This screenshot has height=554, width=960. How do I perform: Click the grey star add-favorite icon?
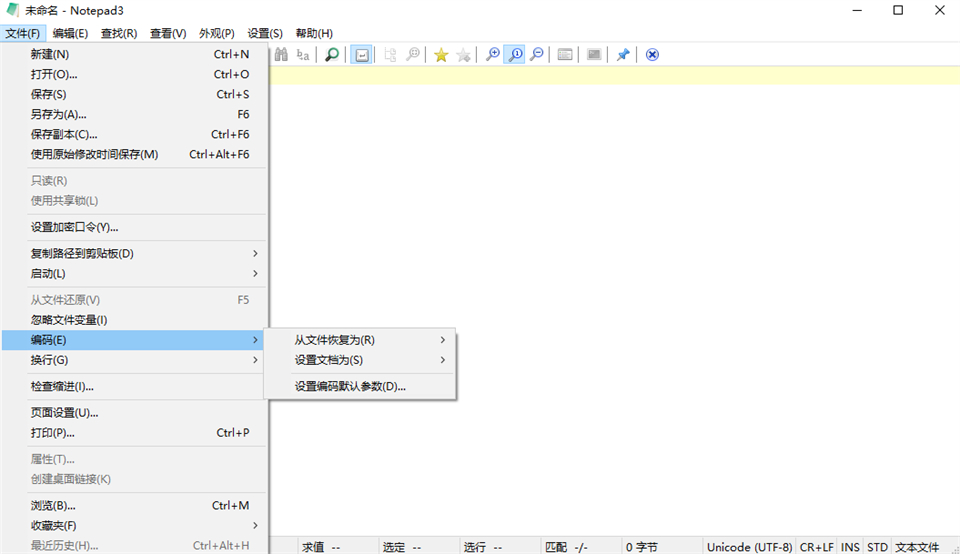tap(463, 54)
